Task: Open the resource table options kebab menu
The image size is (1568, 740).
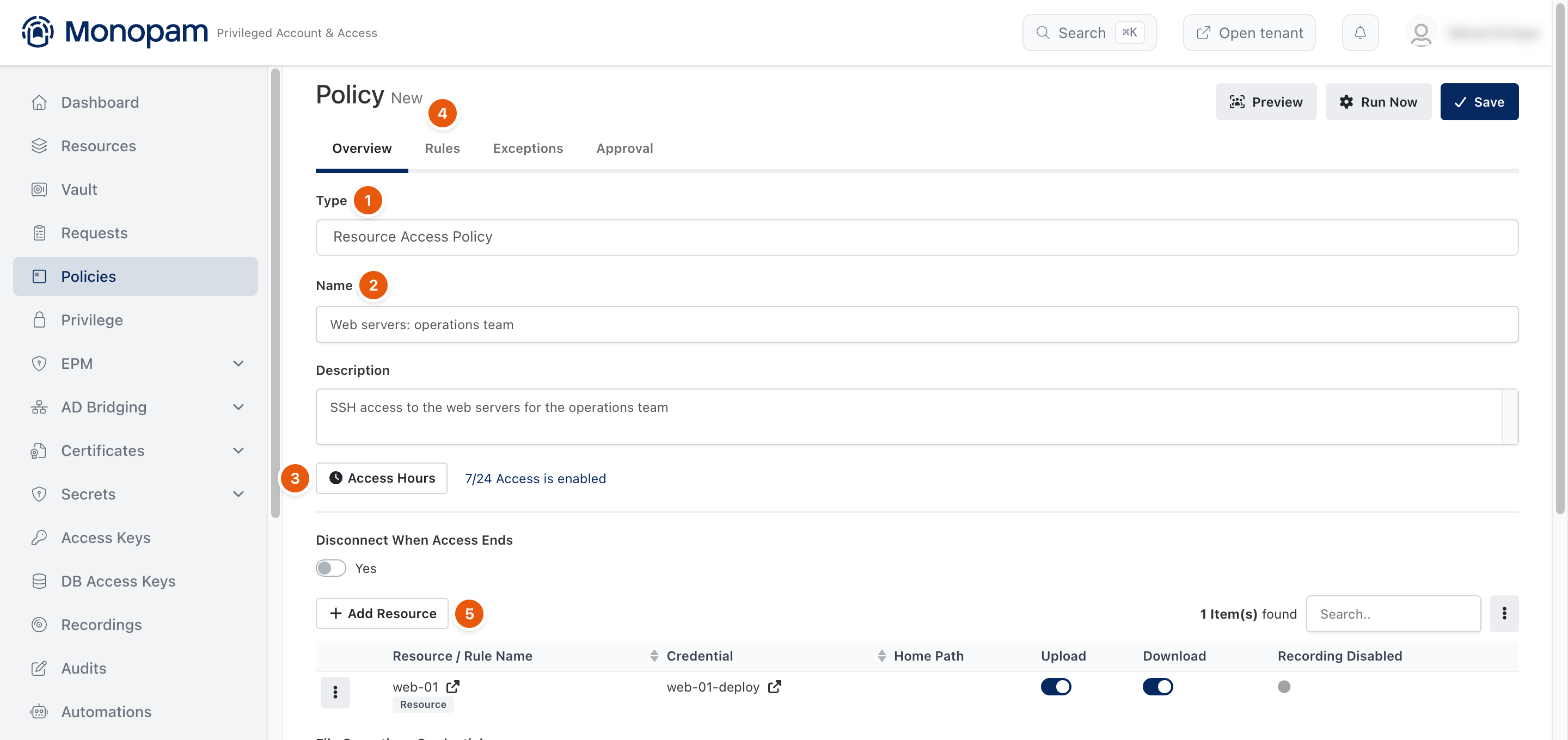Action: point(1504,613)
